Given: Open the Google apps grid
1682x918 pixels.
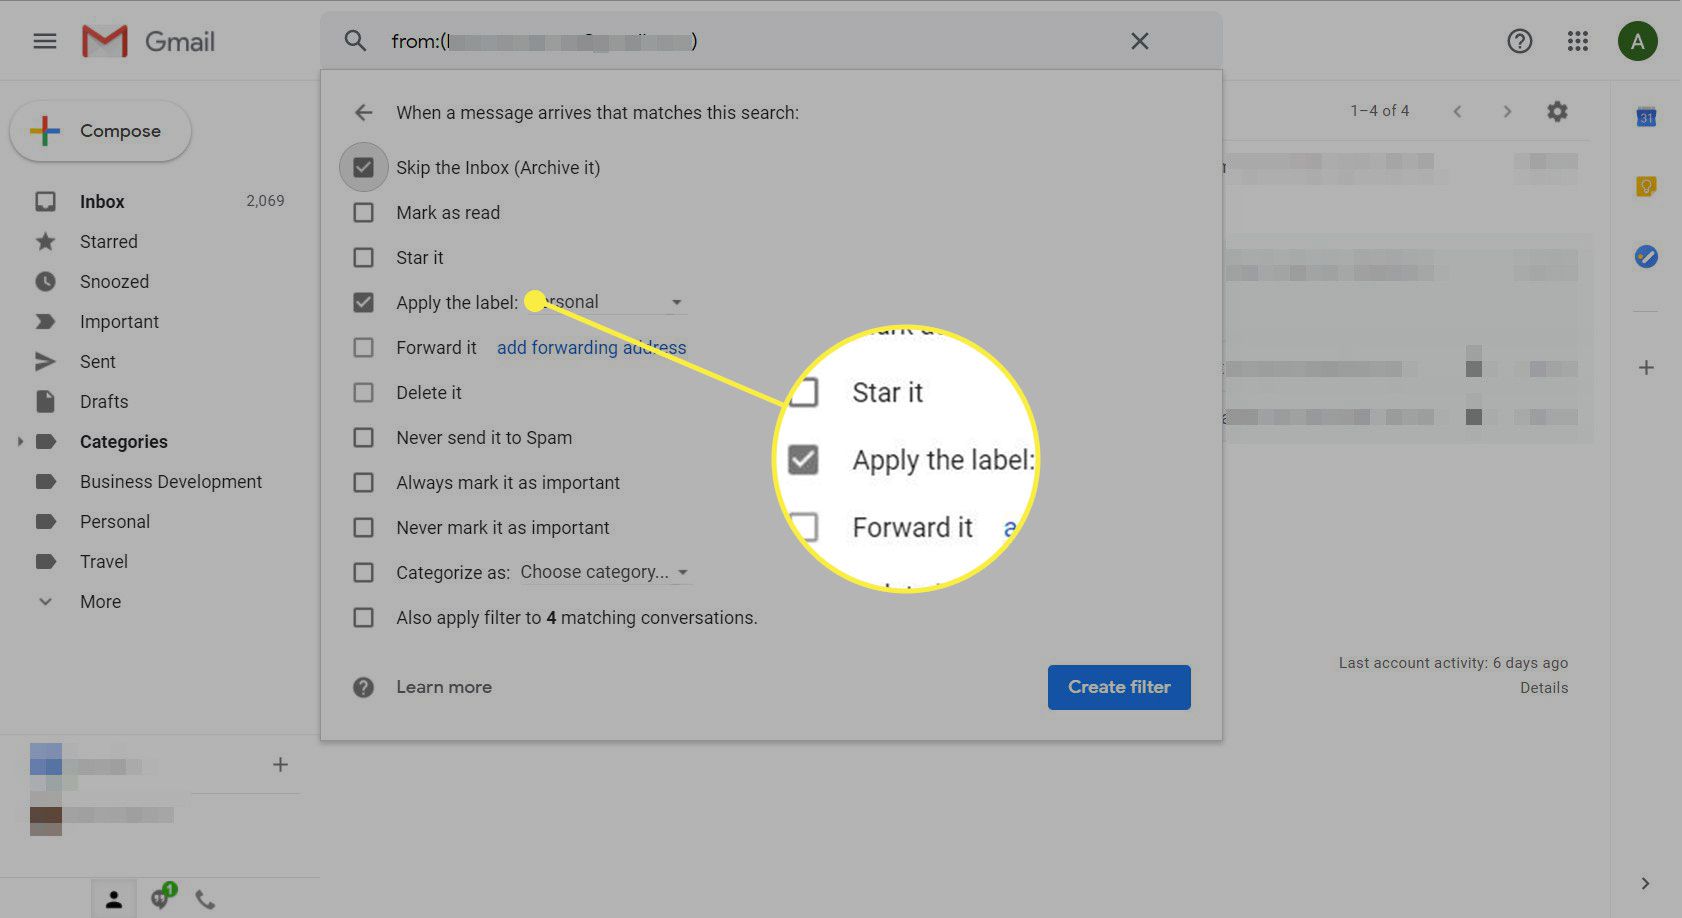Looking at the screenshot, I should 1578,41.
